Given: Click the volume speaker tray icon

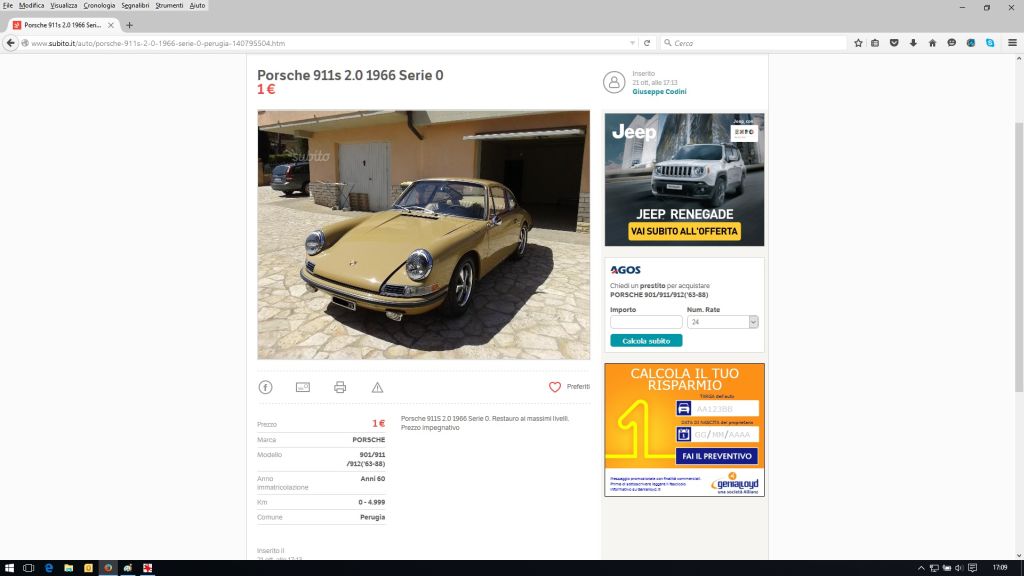Looking at the screenshot, I should click(959, 568).
